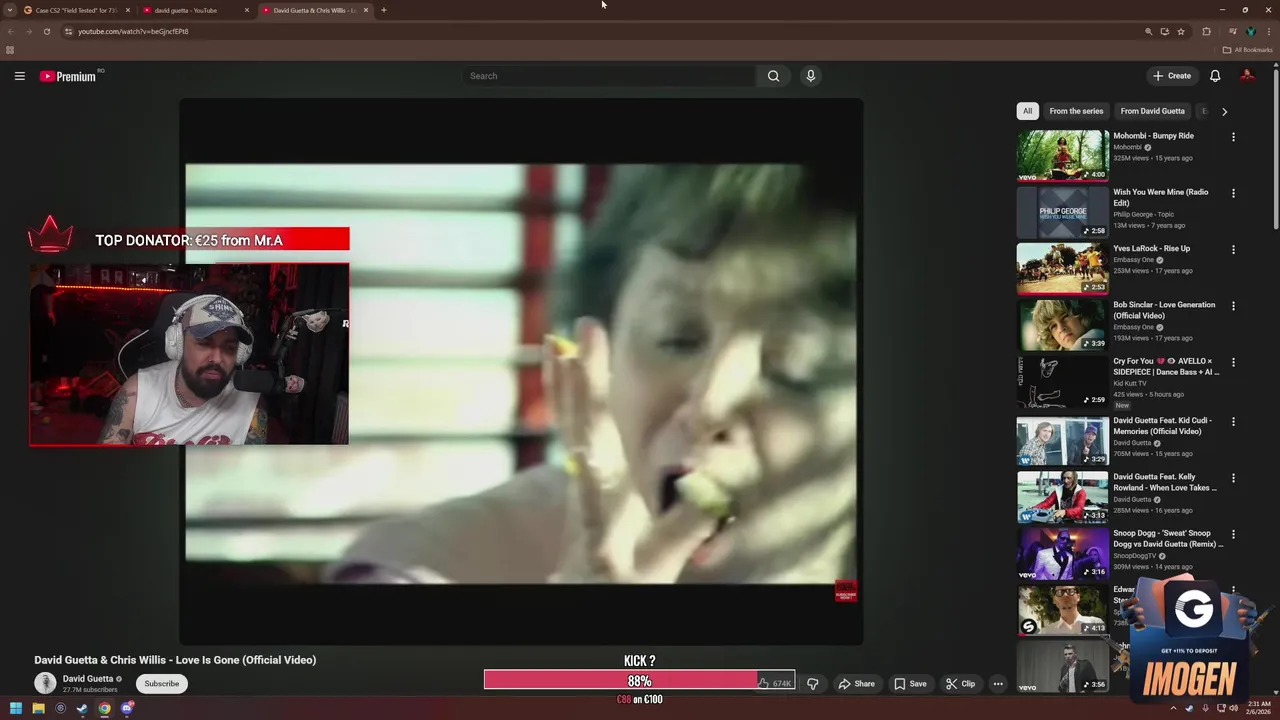This screenshot has height=720, width=1280.
Task: Open Chrome three-dot menu
Action: coord(1268,31)
